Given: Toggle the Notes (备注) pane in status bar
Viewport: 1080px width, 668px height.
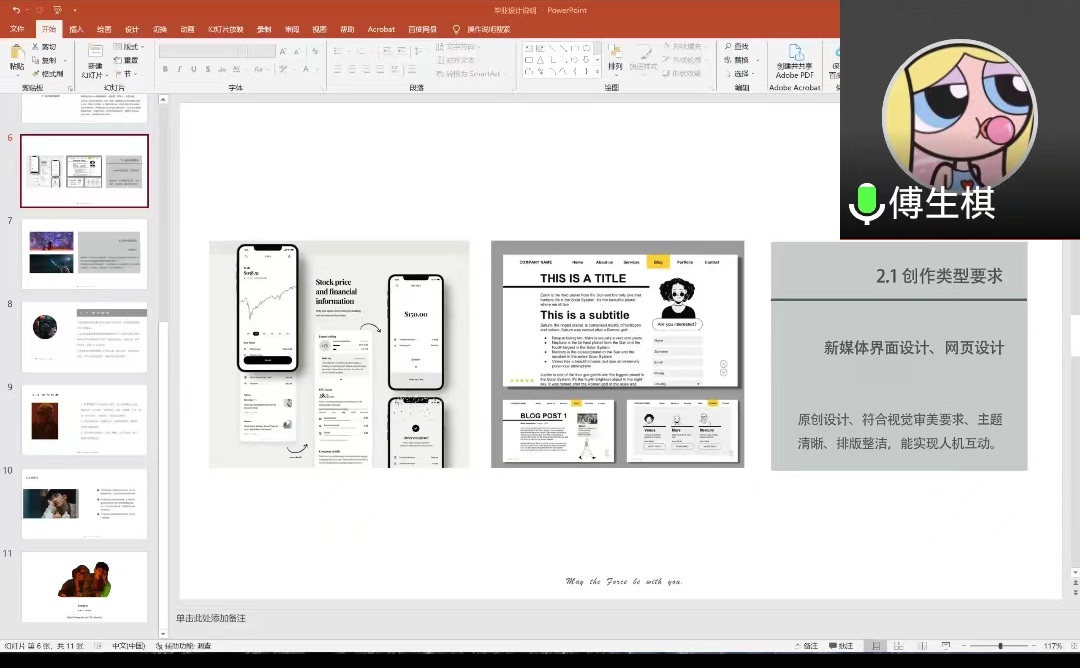Looking at the screenshot, I should click(804, 647).
